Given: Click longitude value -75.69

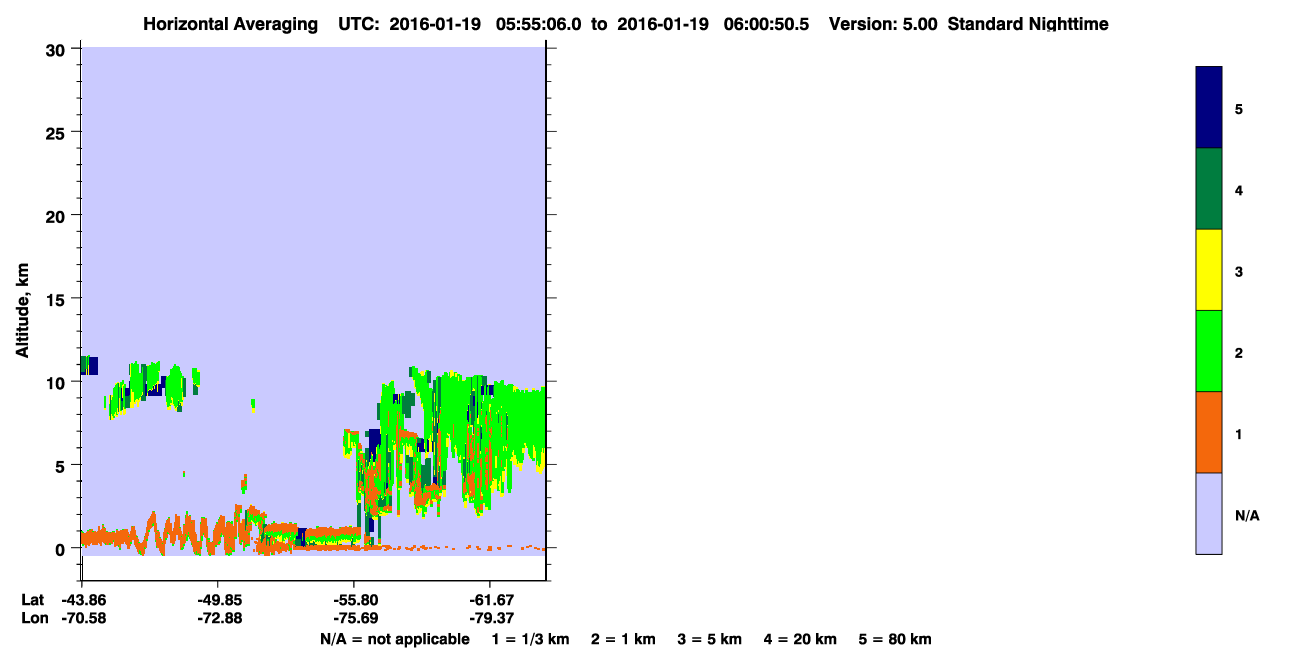Looking at the screenshot, I should pos(354,618).
